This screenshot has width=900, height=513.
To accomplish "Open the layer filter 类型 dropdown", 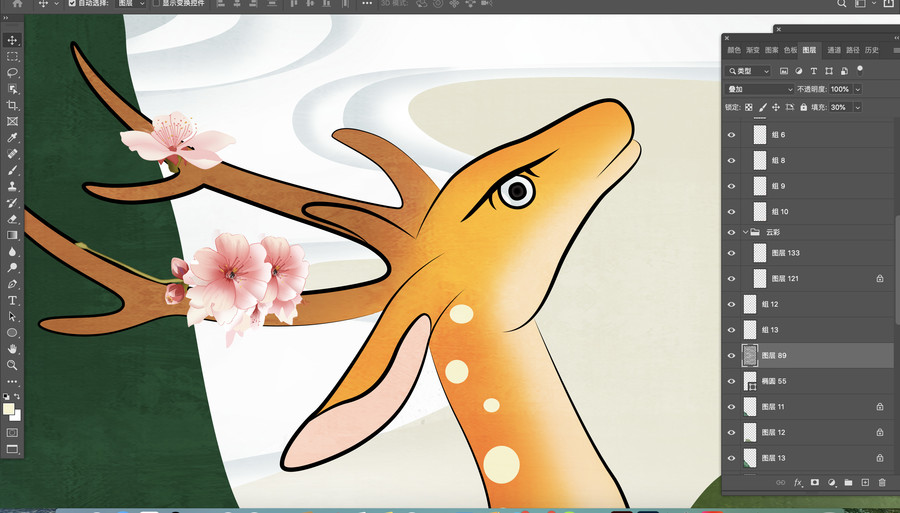I will (748, 71).
